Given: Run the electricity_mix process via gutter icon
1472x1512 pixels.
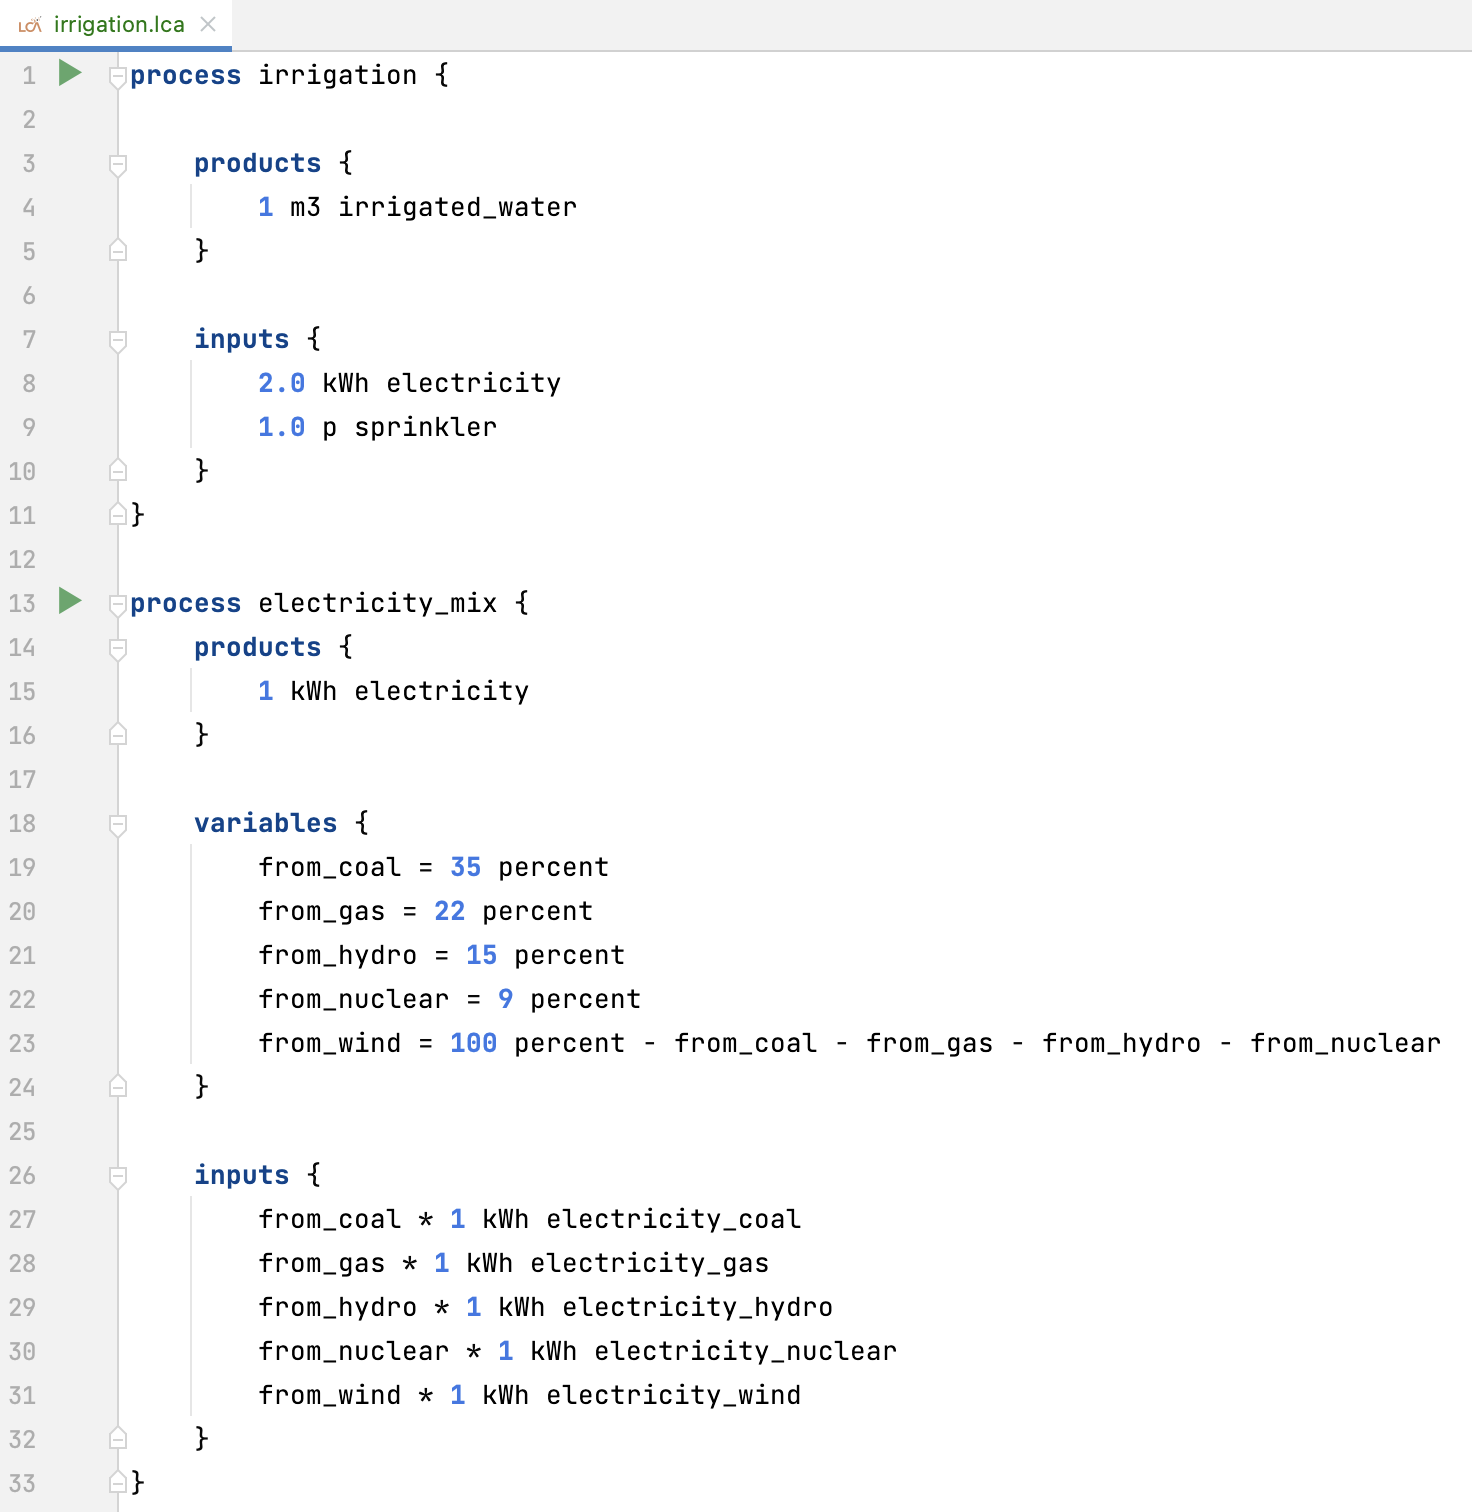Looking at the screenshot, I should [69, 601].
